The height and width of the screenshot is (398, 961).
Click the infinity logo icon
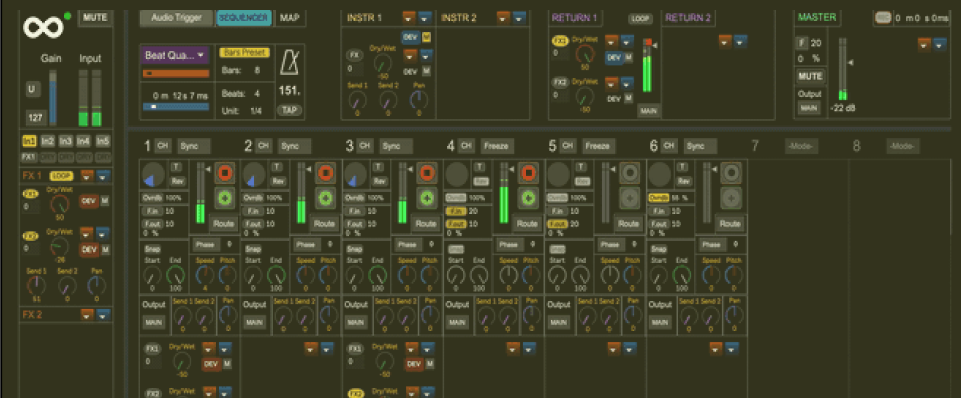click(43, 27)
